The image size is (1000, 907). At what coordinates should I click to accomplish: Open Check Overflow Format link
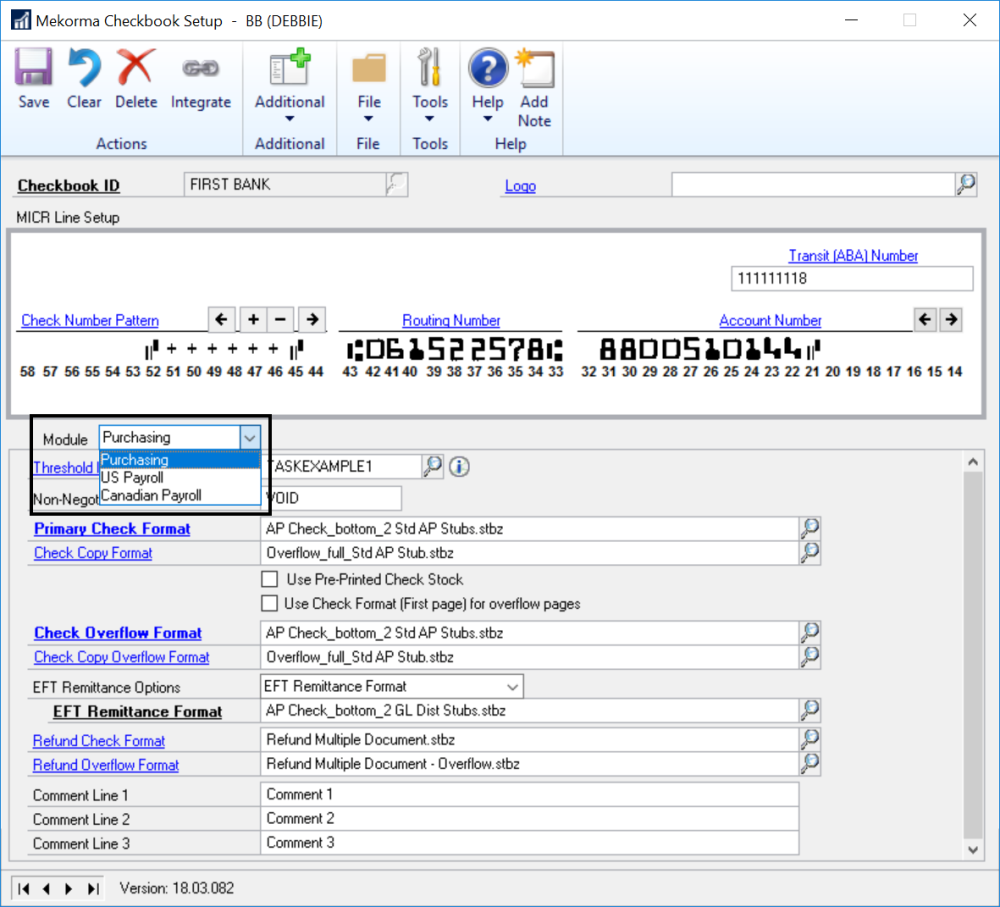[x=118, y=633]
